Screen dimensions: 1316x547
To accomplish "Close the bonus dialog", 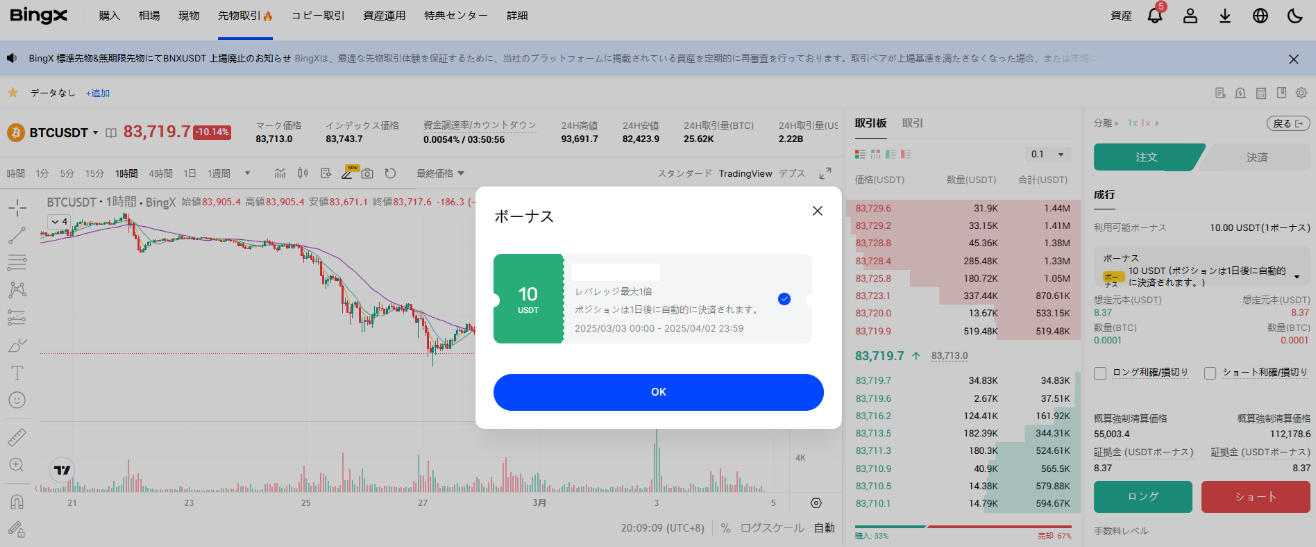I will pos(817,210).
